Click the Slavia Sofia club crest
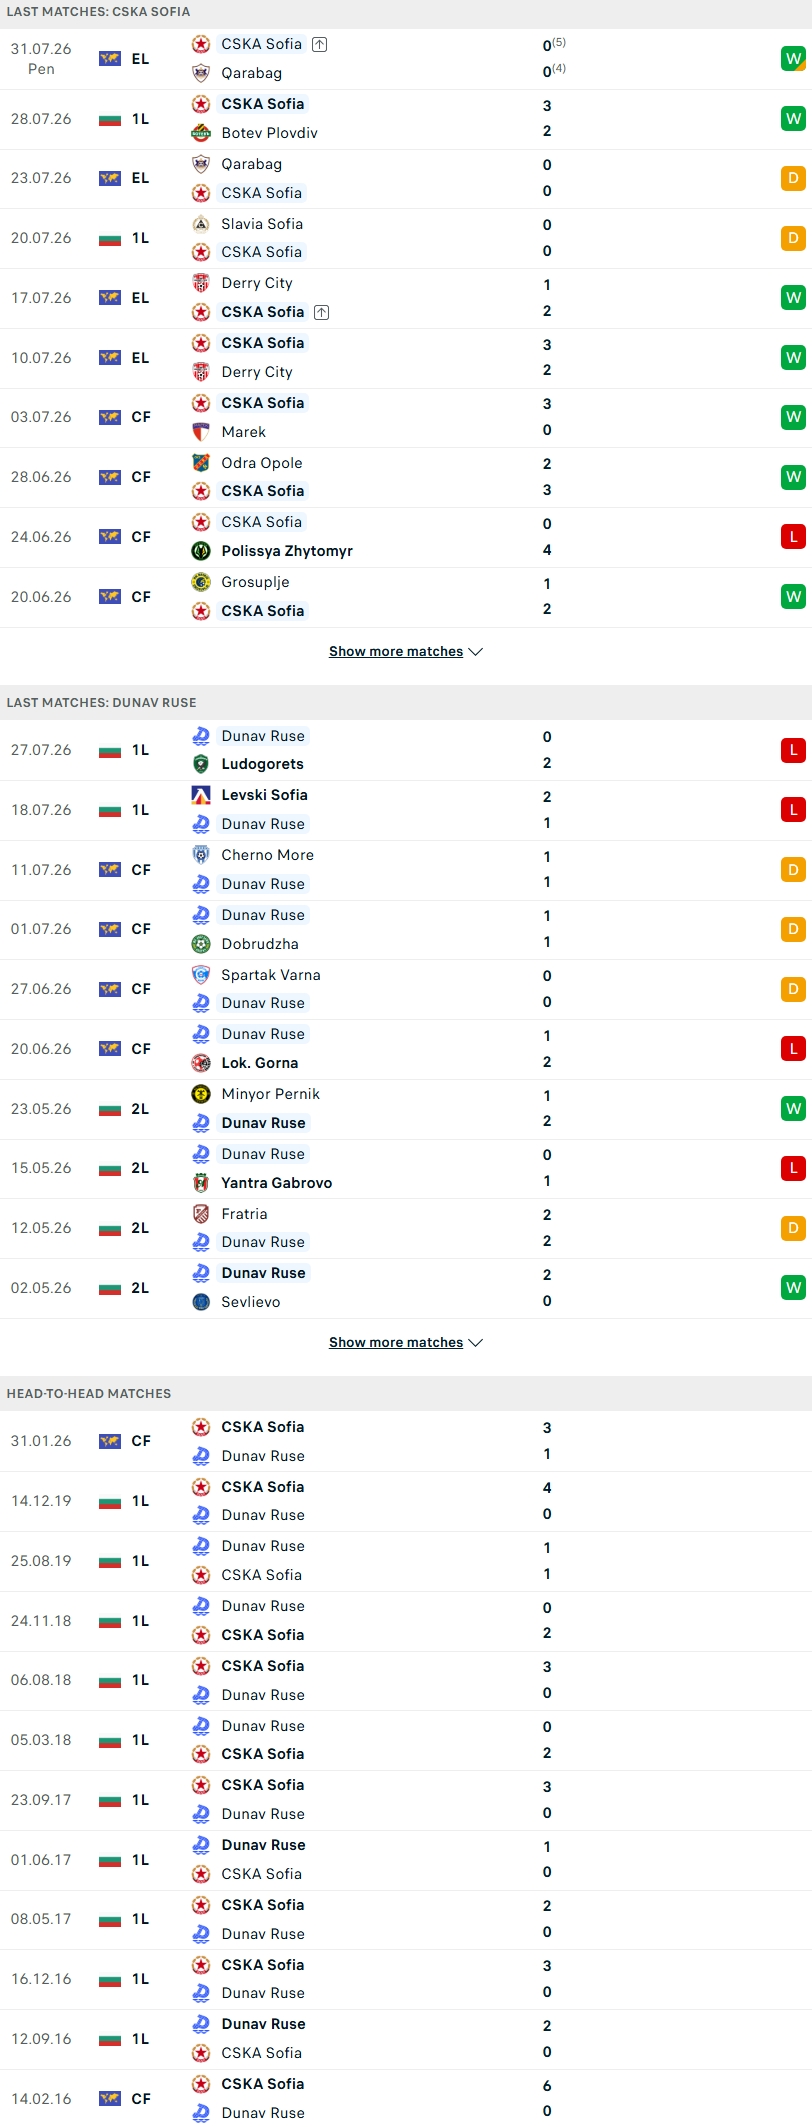This screenshot has width=812, height=2127. click(201, 224)
